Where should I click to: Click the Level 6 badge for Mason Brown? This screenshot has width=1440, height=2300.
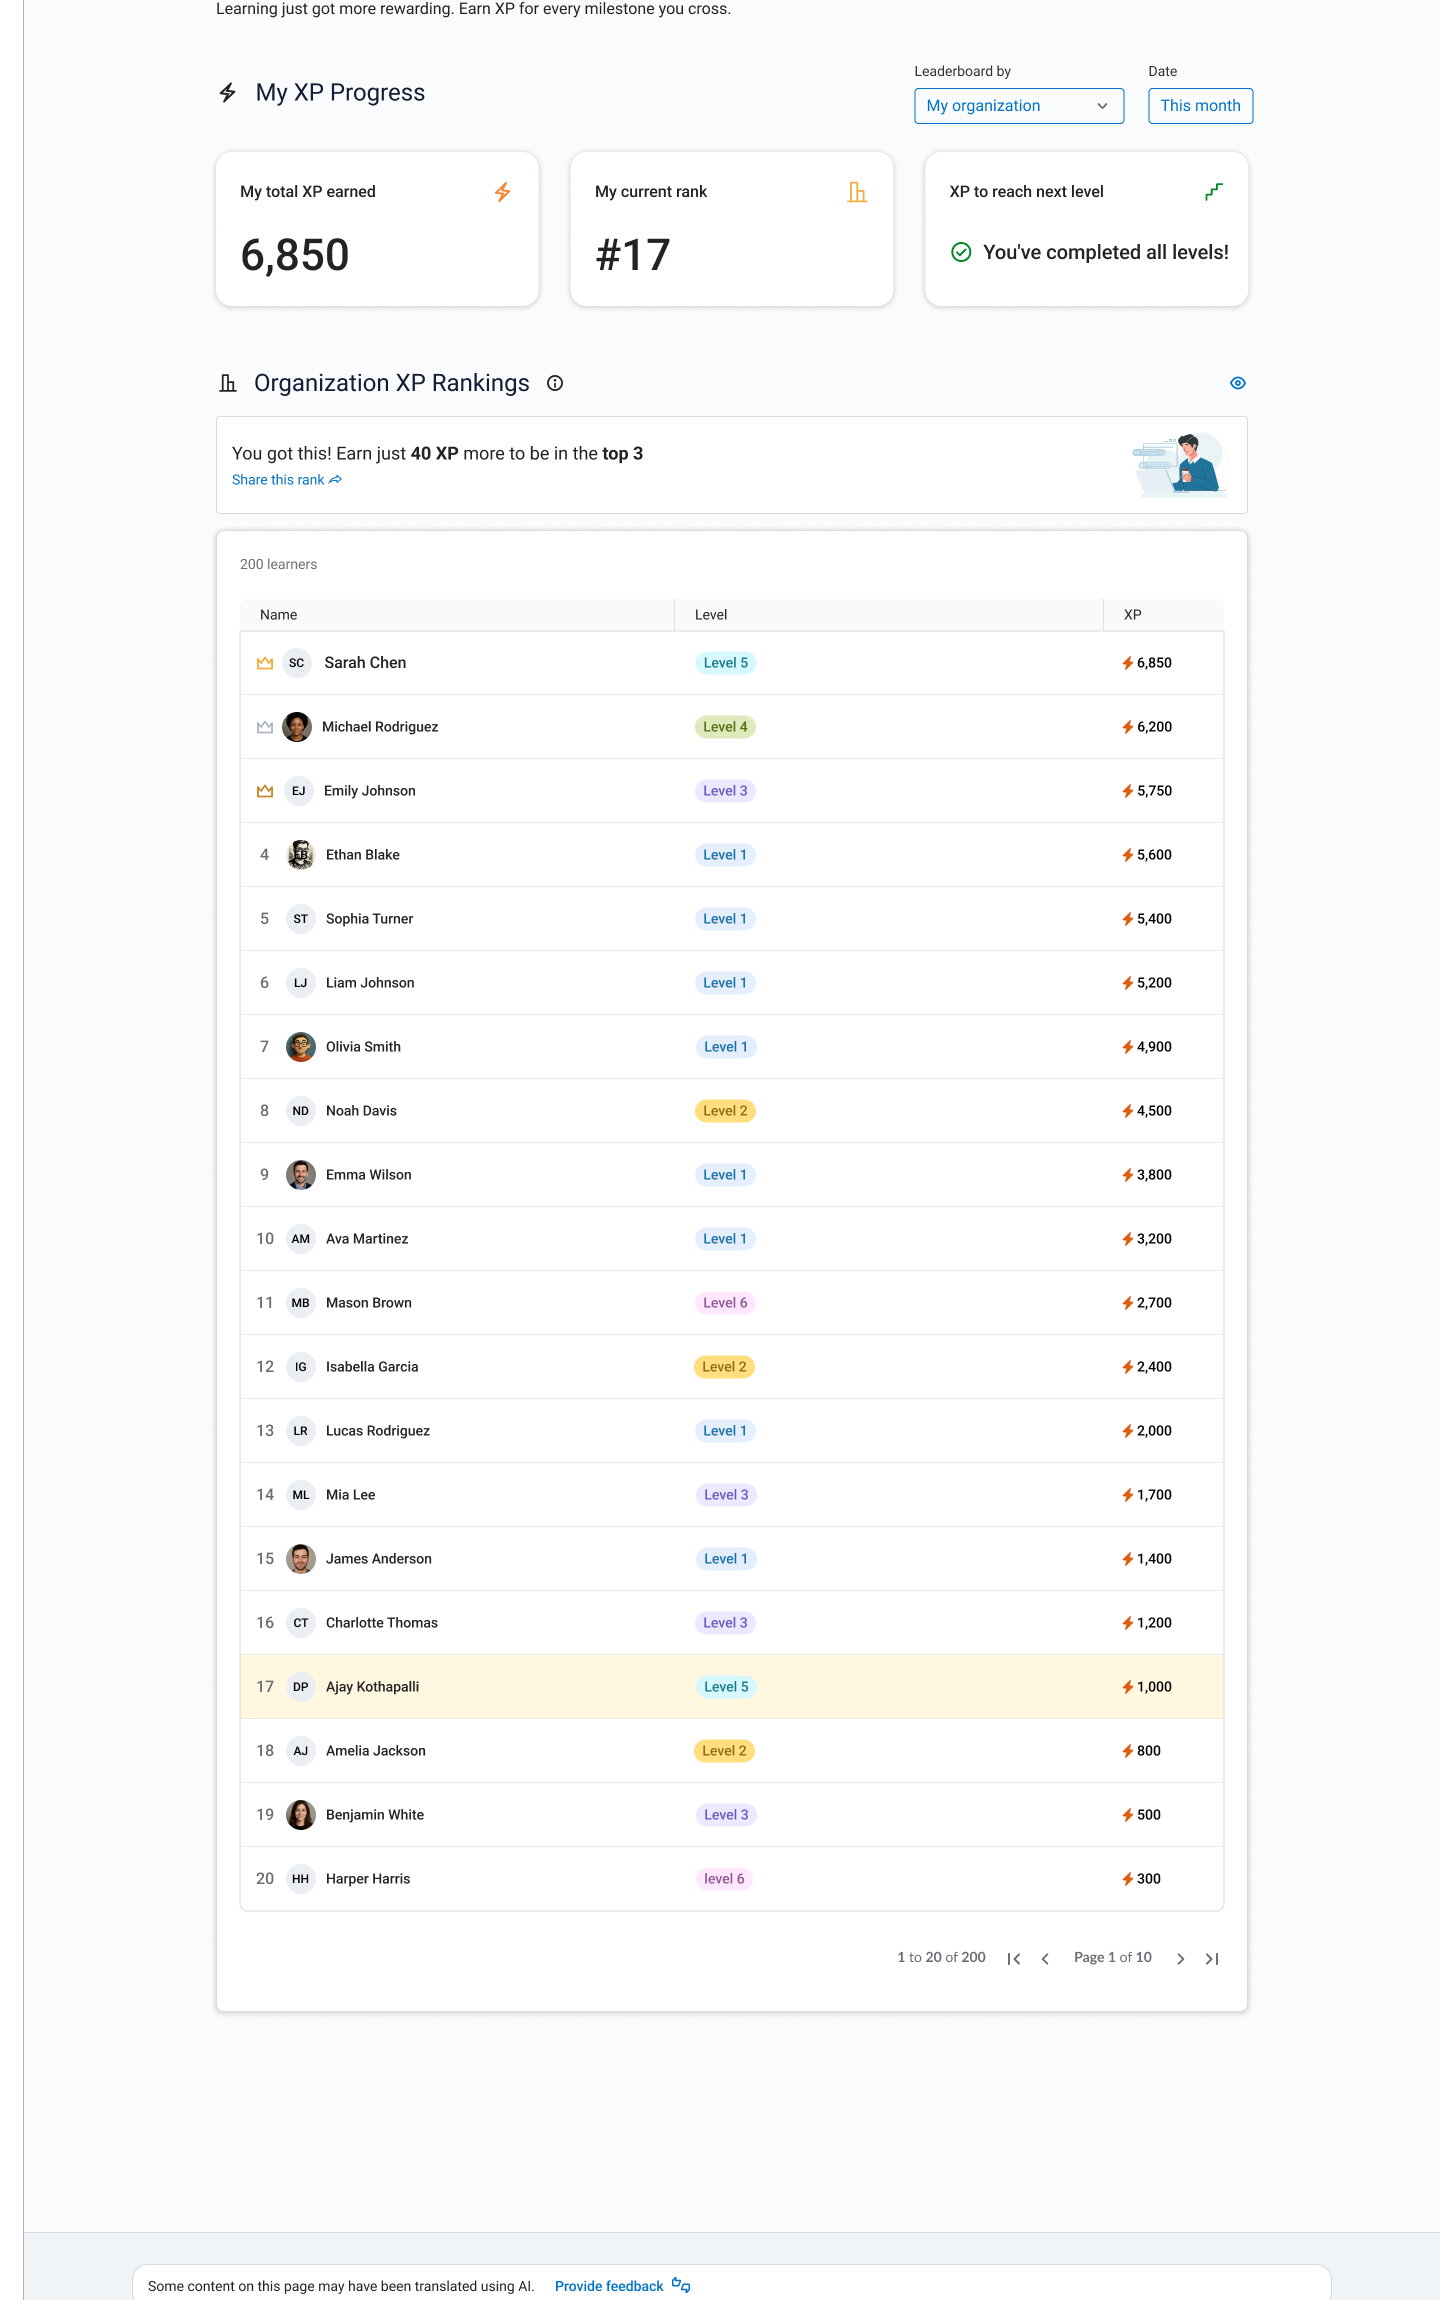[725, 1303]
